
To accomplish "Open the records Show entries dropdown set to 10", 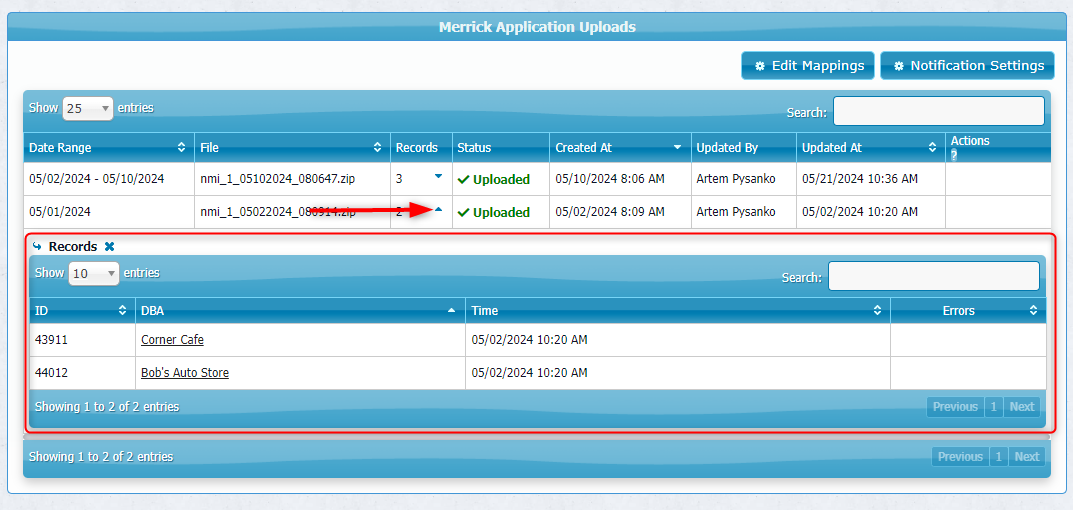I will click(93, 273).
